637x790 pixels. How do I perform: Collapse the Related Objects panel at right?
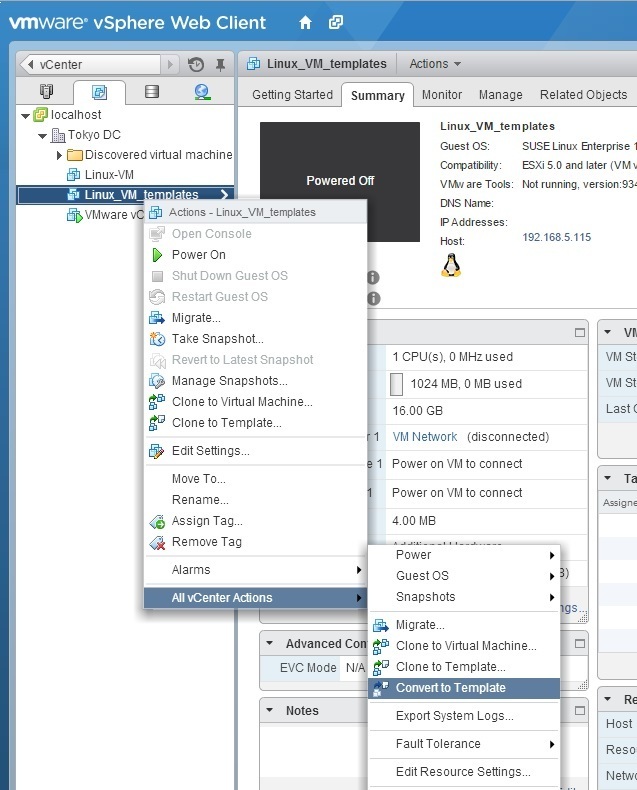click(608, 699)
